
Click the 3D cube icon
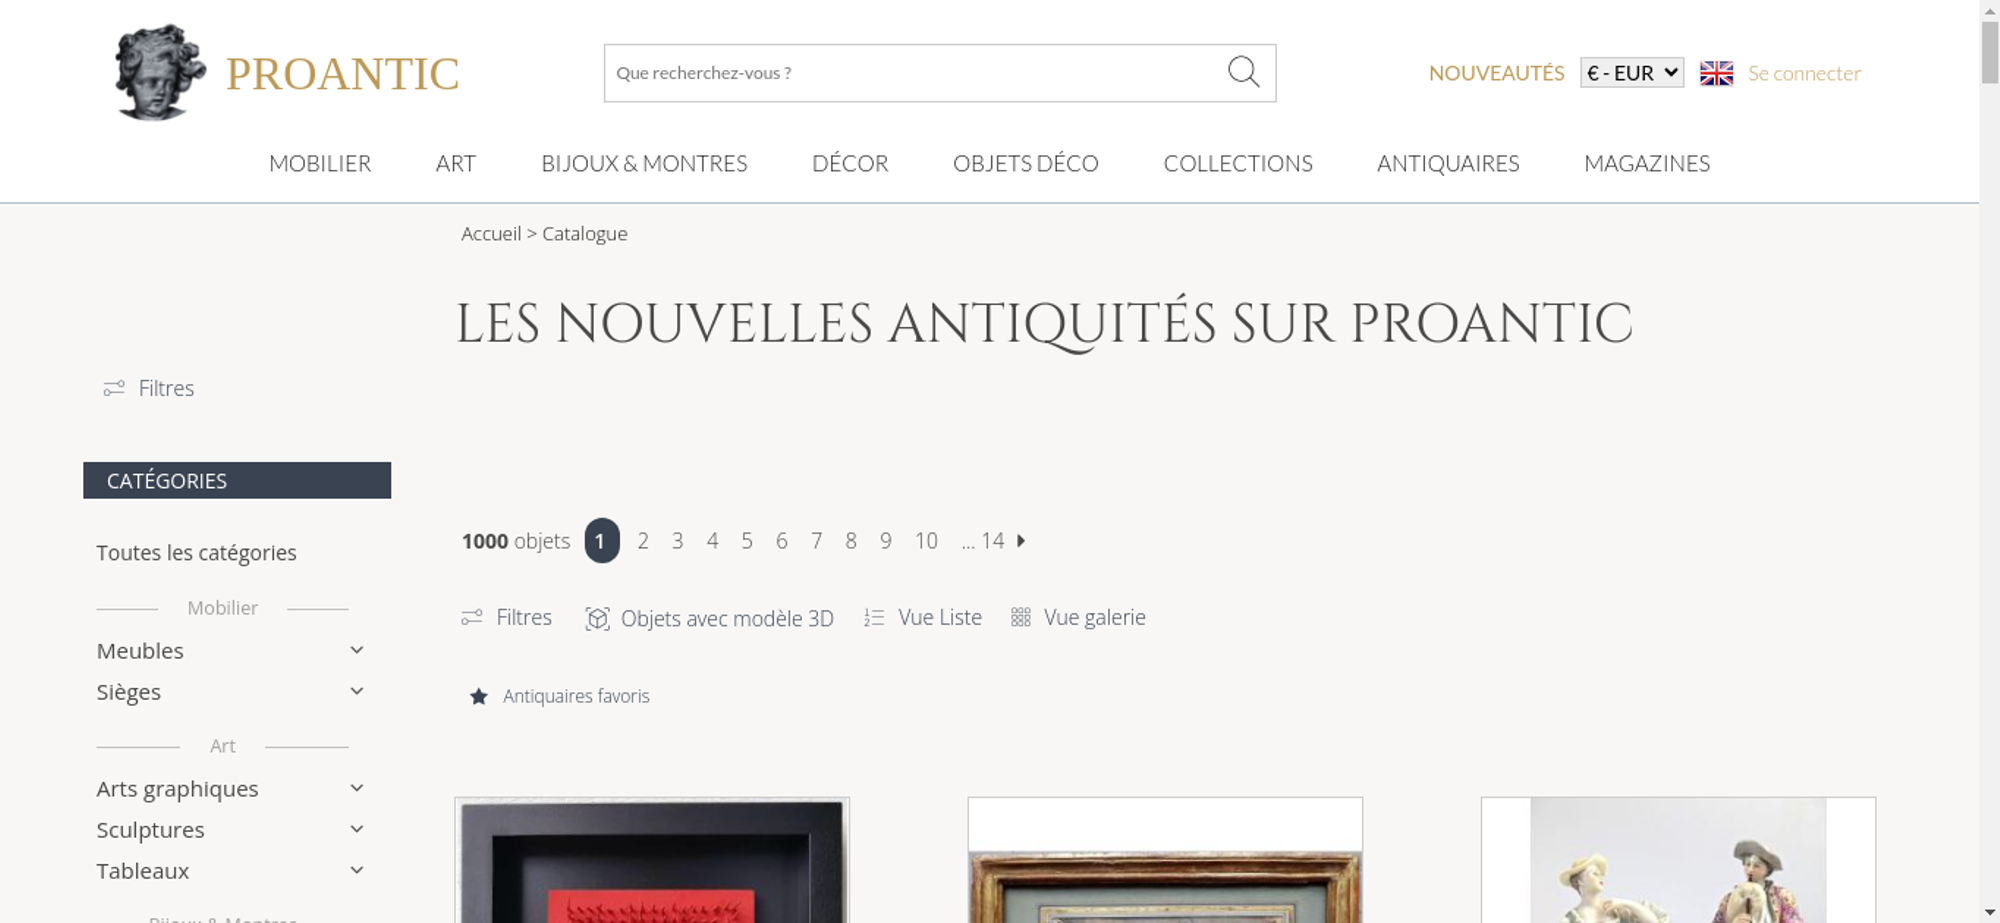click(x=597, y=619)
